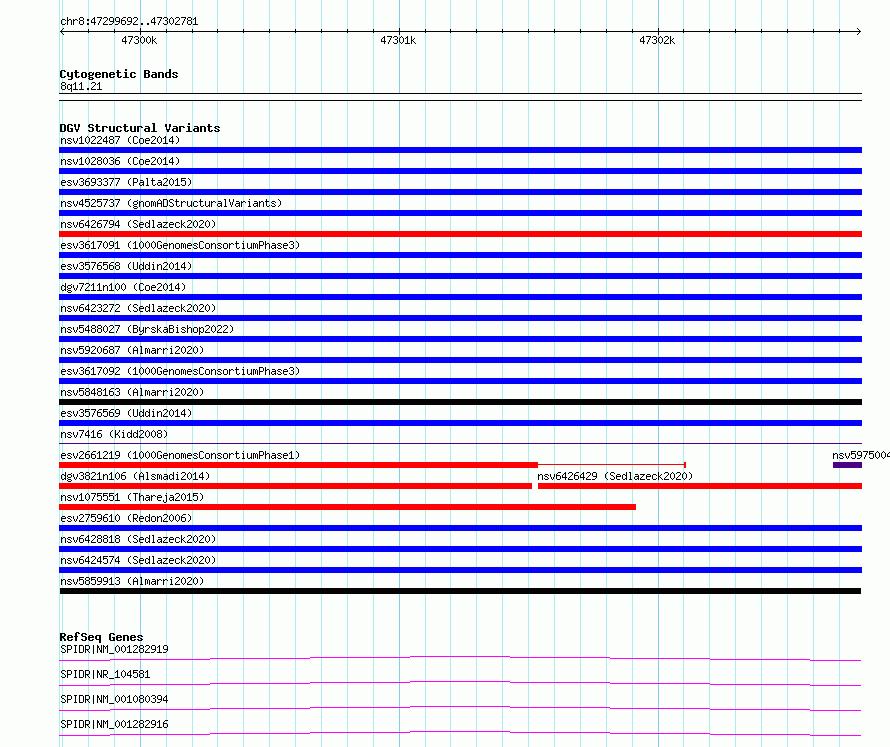Select the black bar of nsv5848163
This screenshot has width=890, height=747.
(460, 402)
